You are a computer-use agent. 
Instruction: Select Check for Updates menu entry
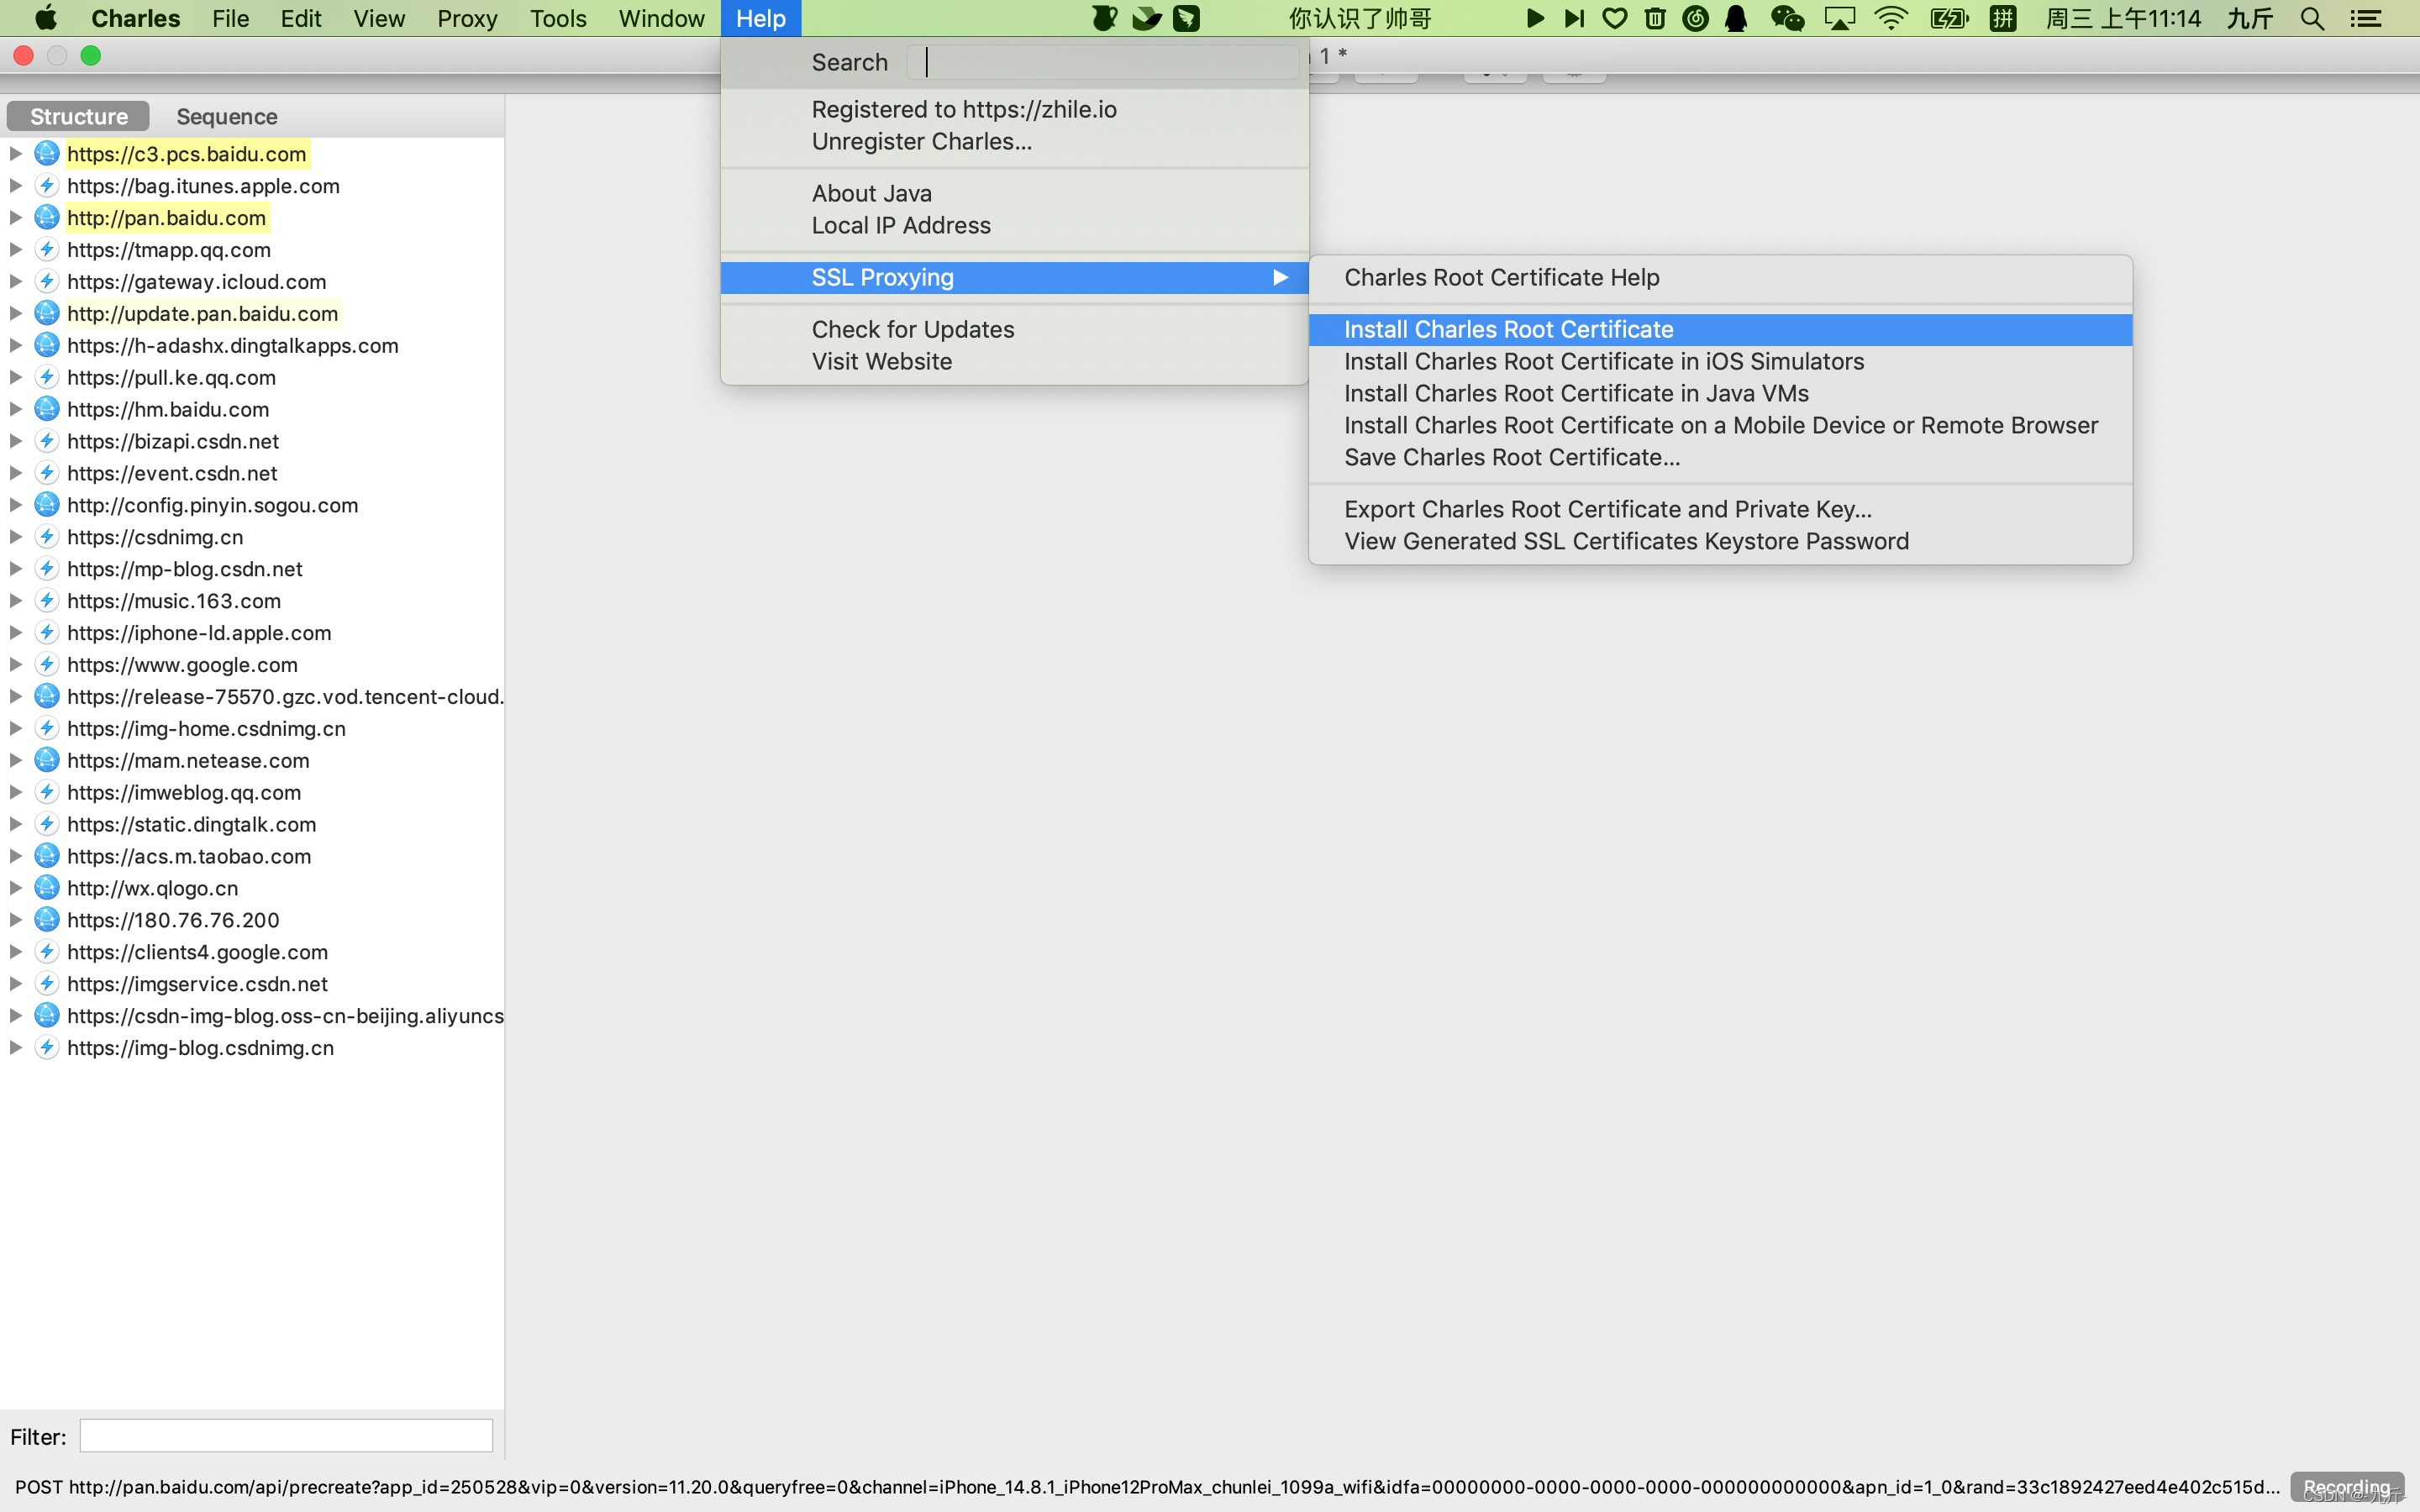click(x=912, y=329)
